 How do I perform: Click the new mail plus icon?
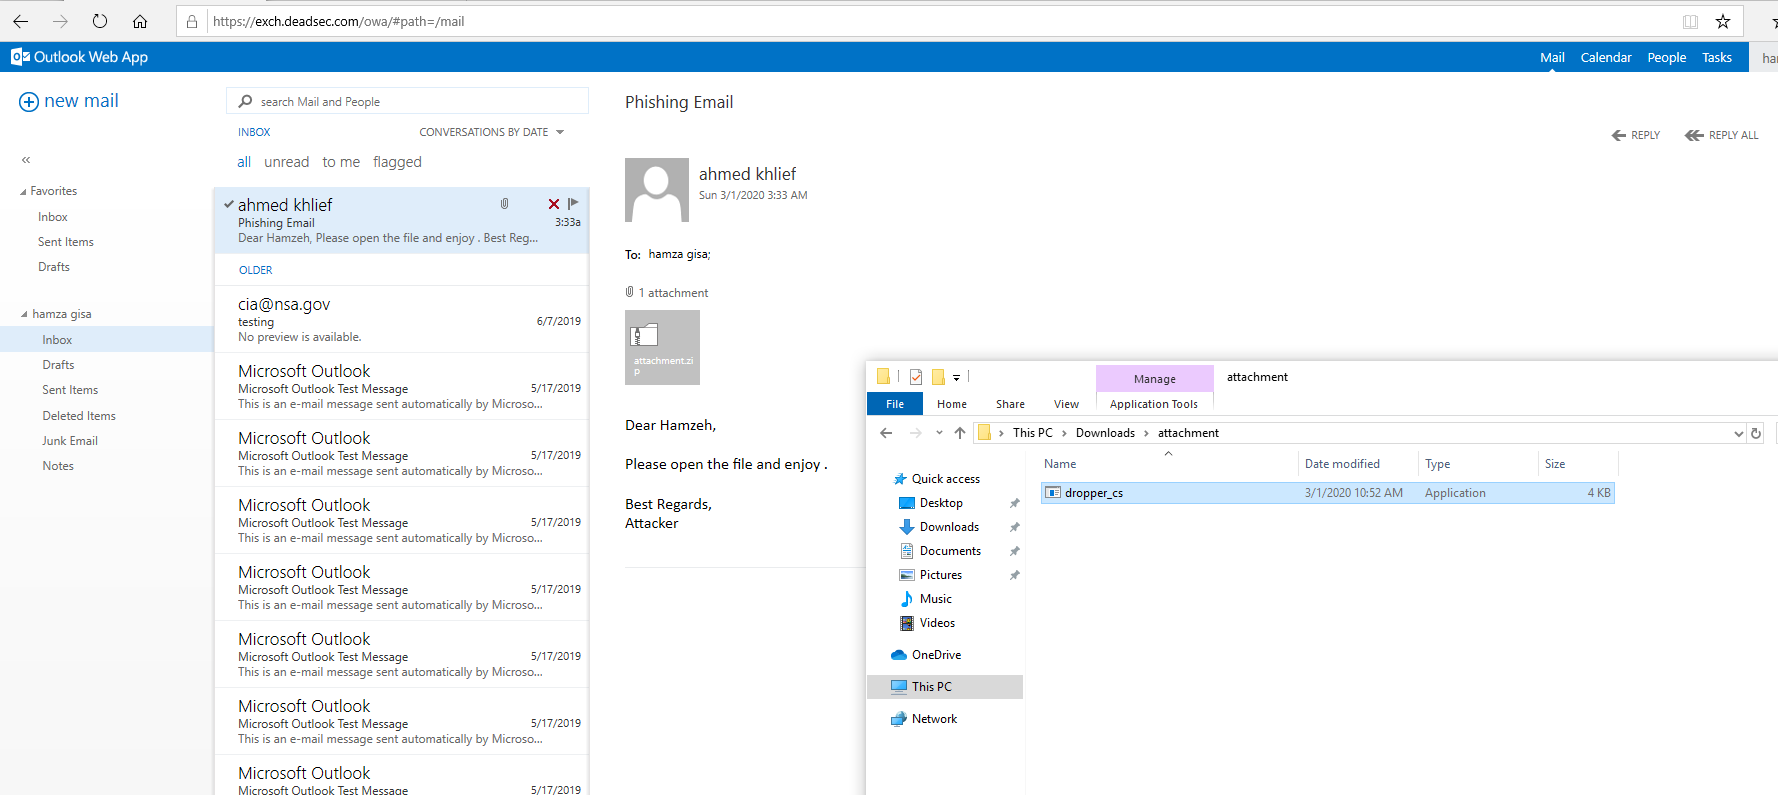tap(29, 102)
